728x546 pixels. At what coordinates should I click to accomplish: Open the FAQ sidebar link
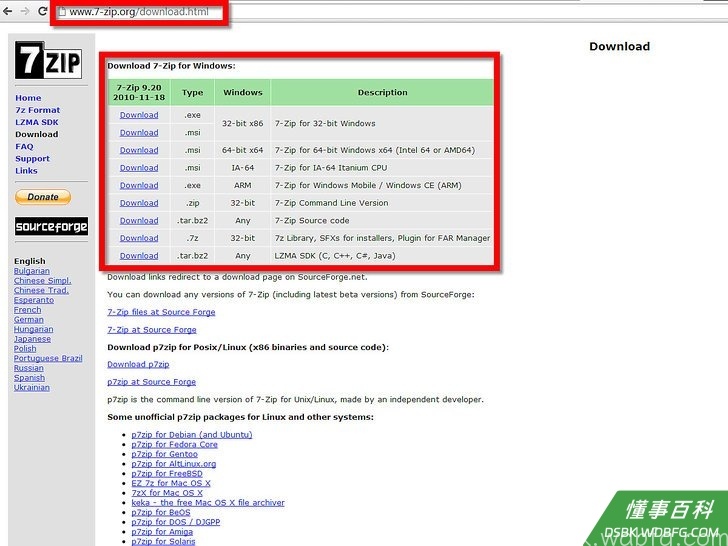[24, 146]
